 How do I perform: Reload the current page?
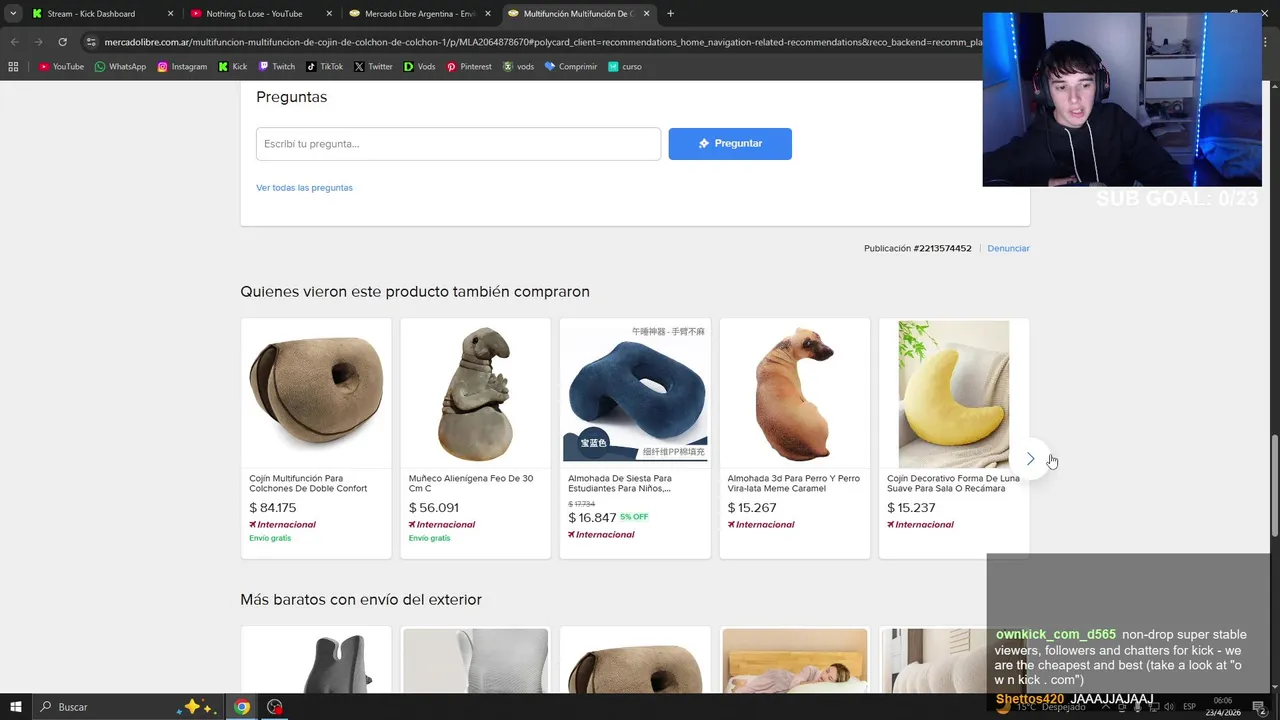tap(62, 42)
